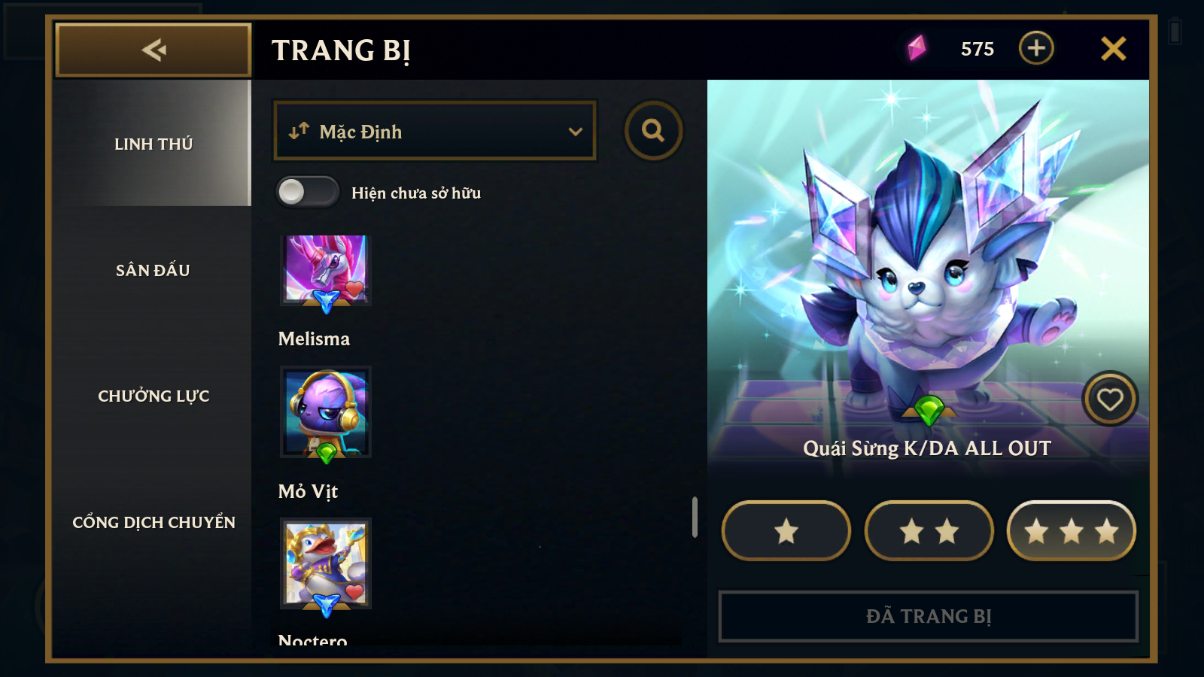Select the Mỏ Vịt headphone thumbnail

(326, 412)
